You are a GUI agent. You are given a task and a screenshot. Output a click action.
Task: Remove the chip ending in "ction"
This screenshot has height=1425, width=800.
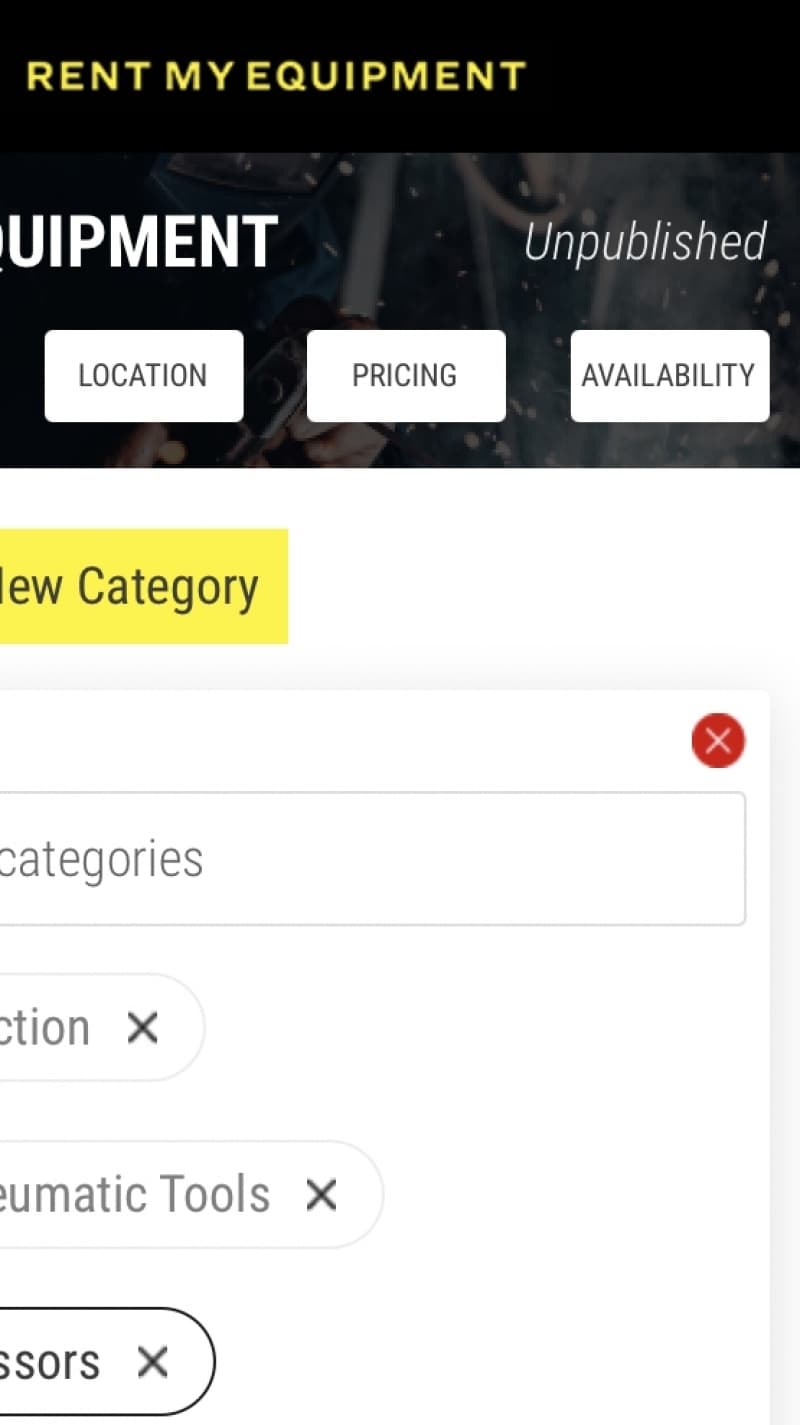click(x=143, y=1027)
